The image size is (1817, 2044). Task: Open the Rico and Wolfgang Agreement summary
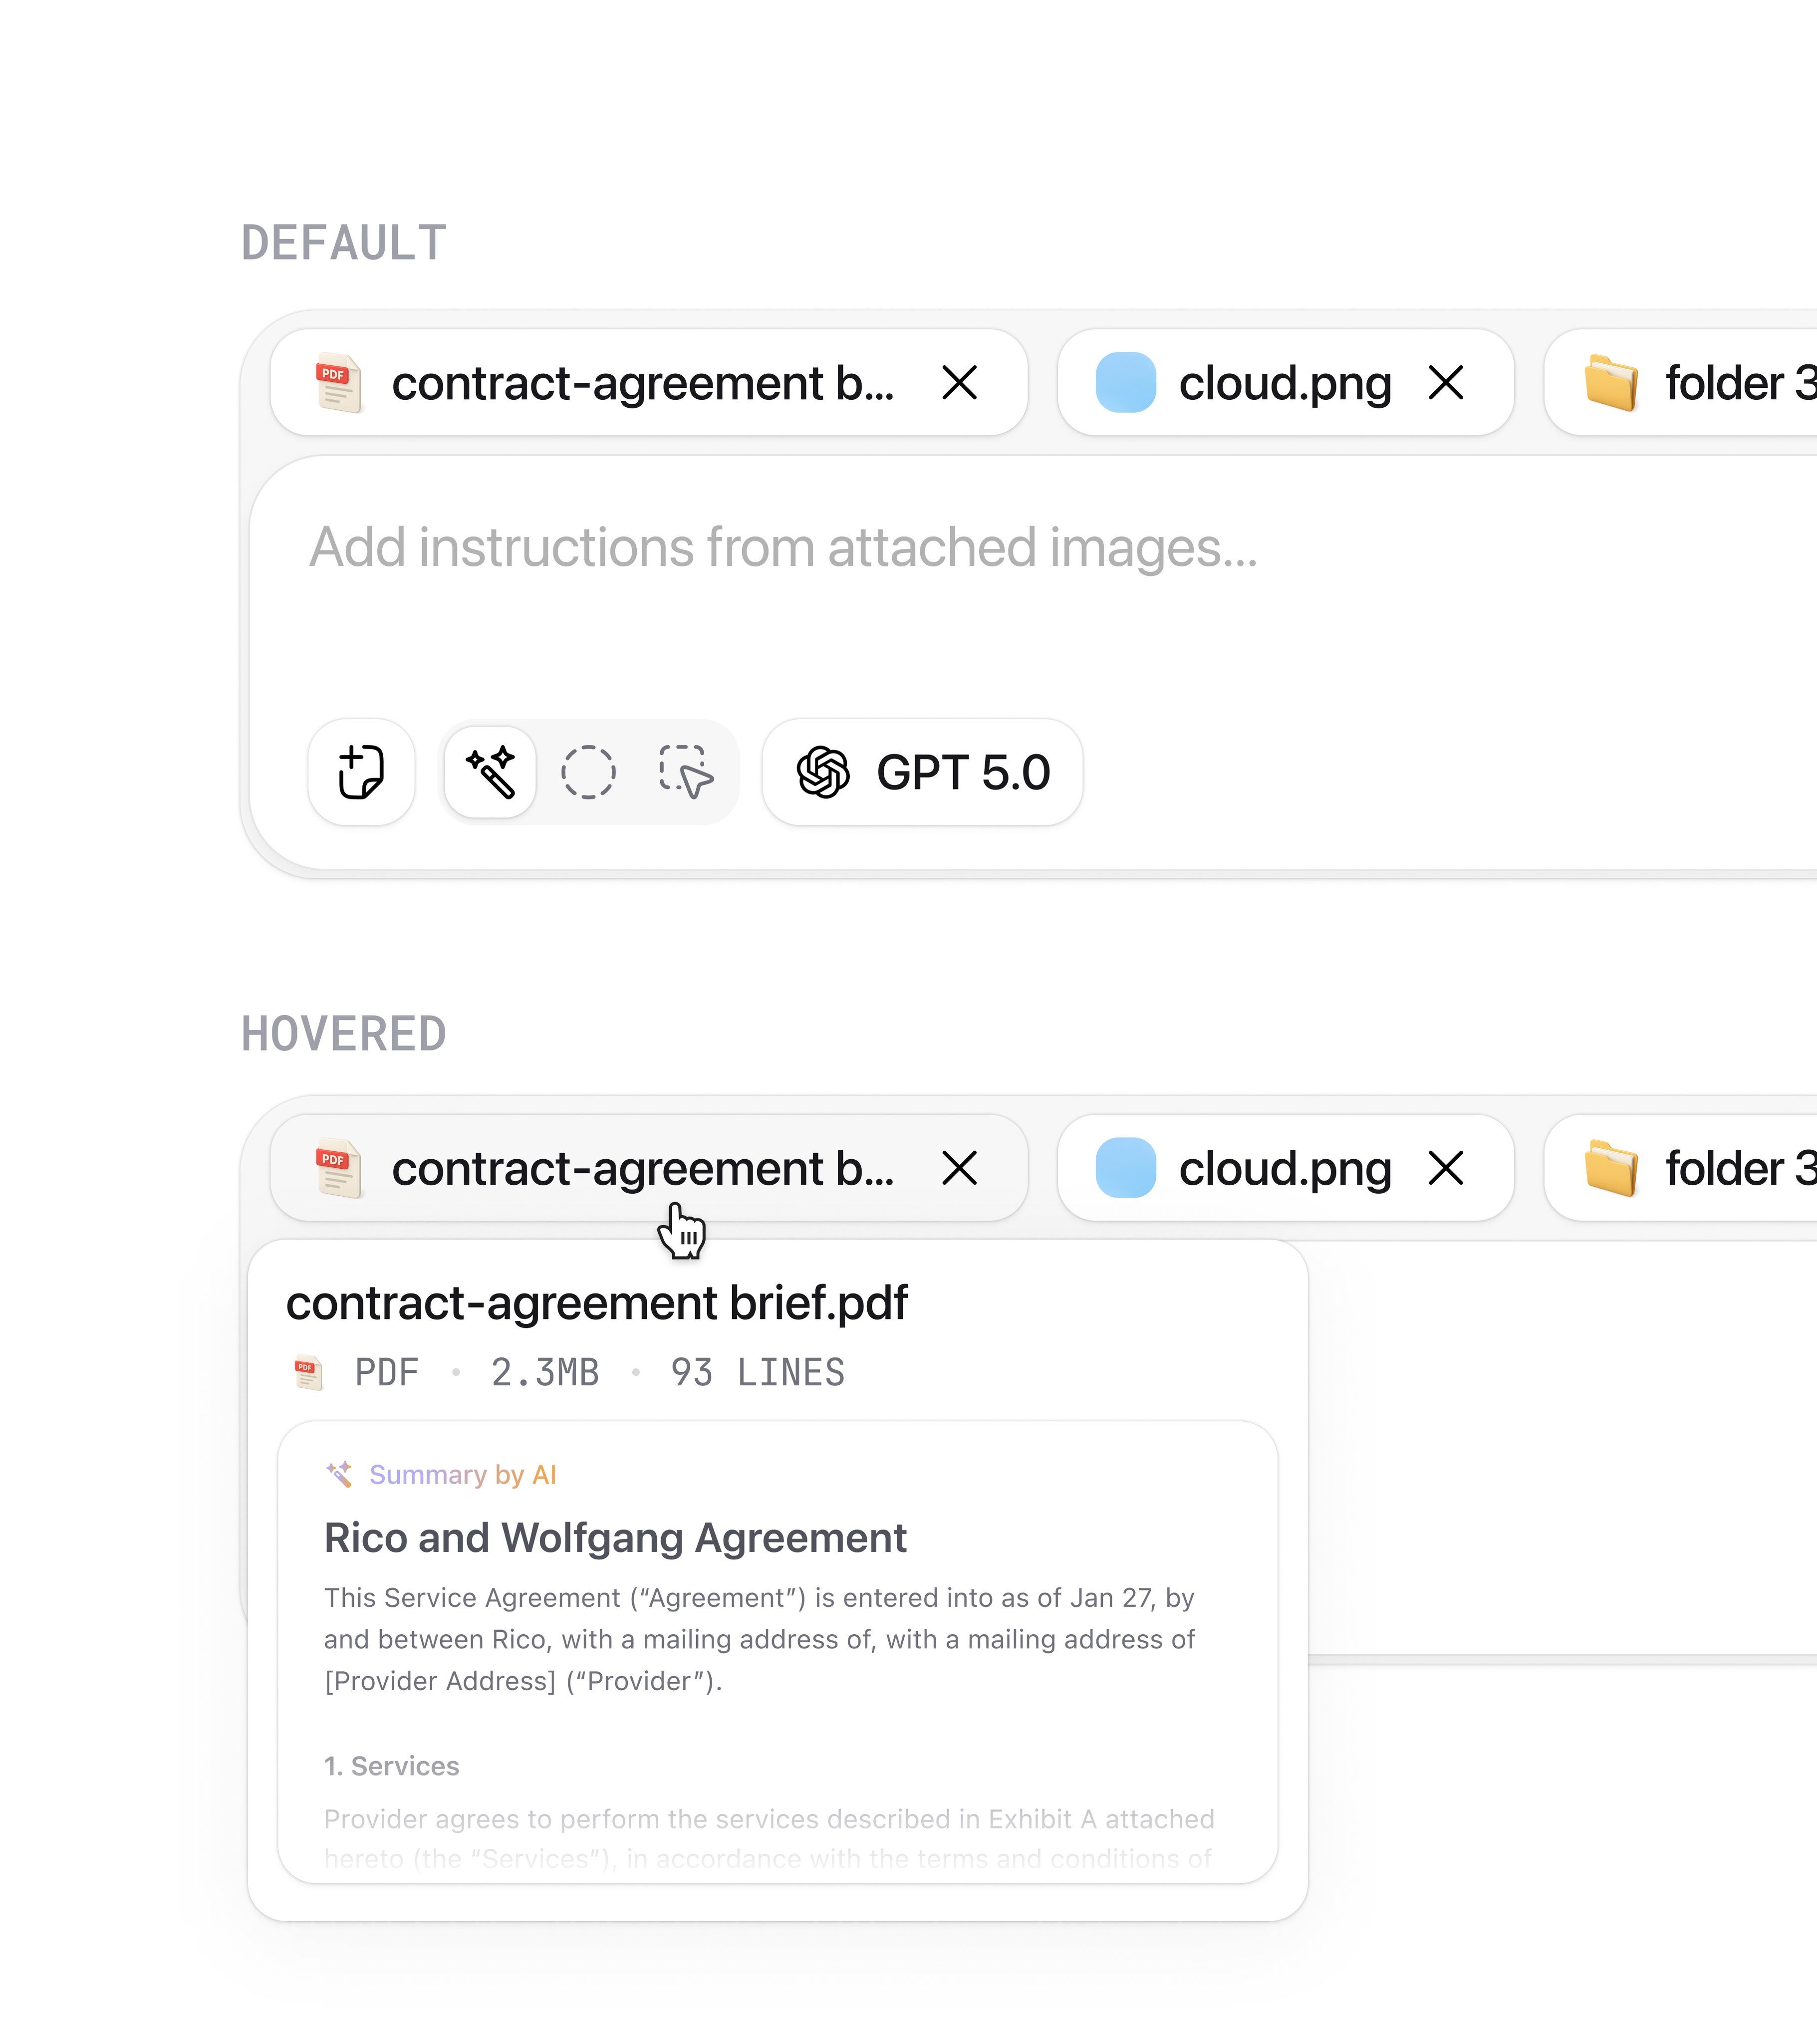coord(615,1538)
